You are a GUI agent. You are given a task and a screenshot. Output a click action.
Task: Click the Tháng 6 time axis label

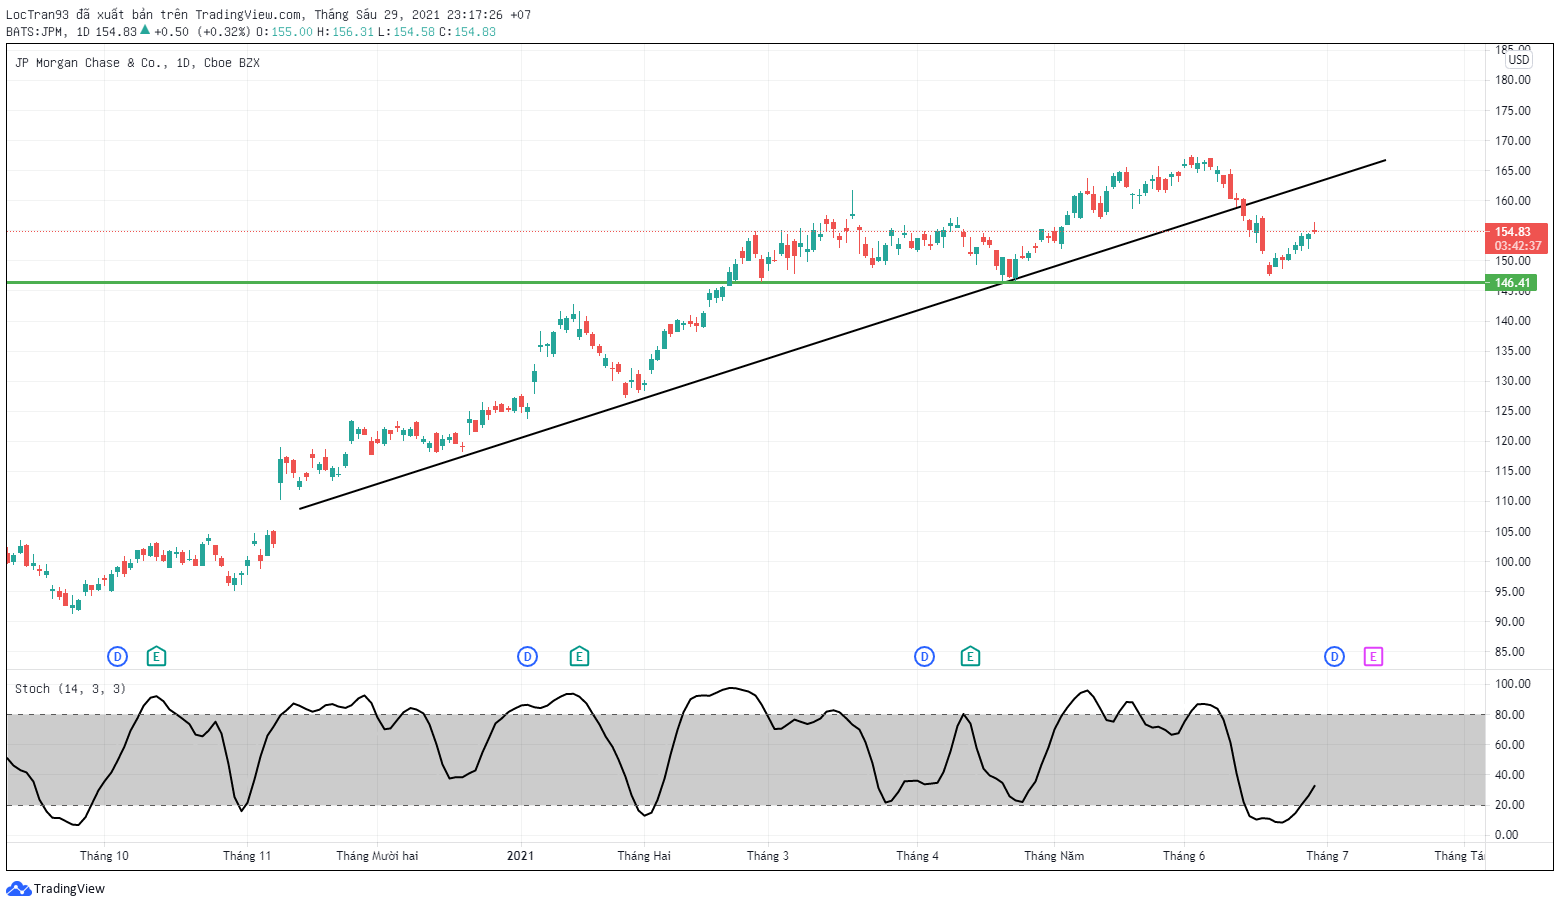(x=1184, y=856)
